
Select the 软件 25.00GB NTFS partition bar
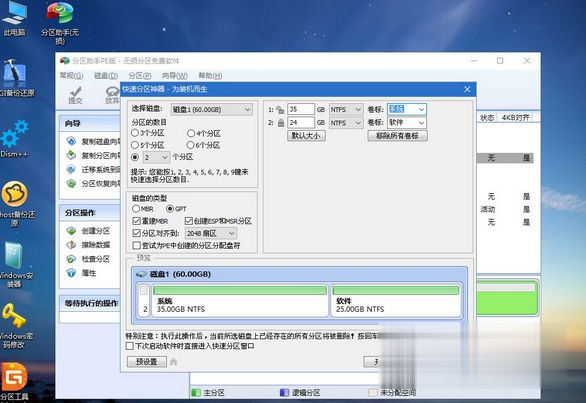tap(396, 301)
